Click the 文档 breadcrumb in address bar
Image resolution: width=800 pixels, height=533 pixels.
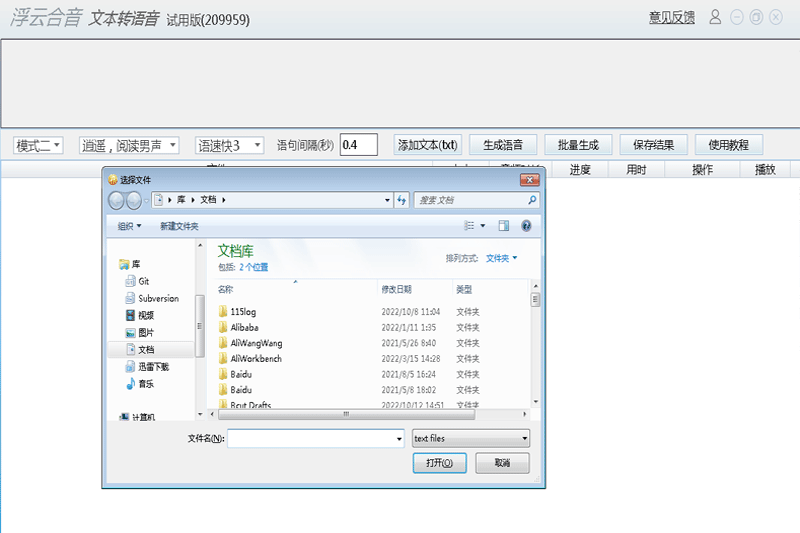(x=208, y=199)
